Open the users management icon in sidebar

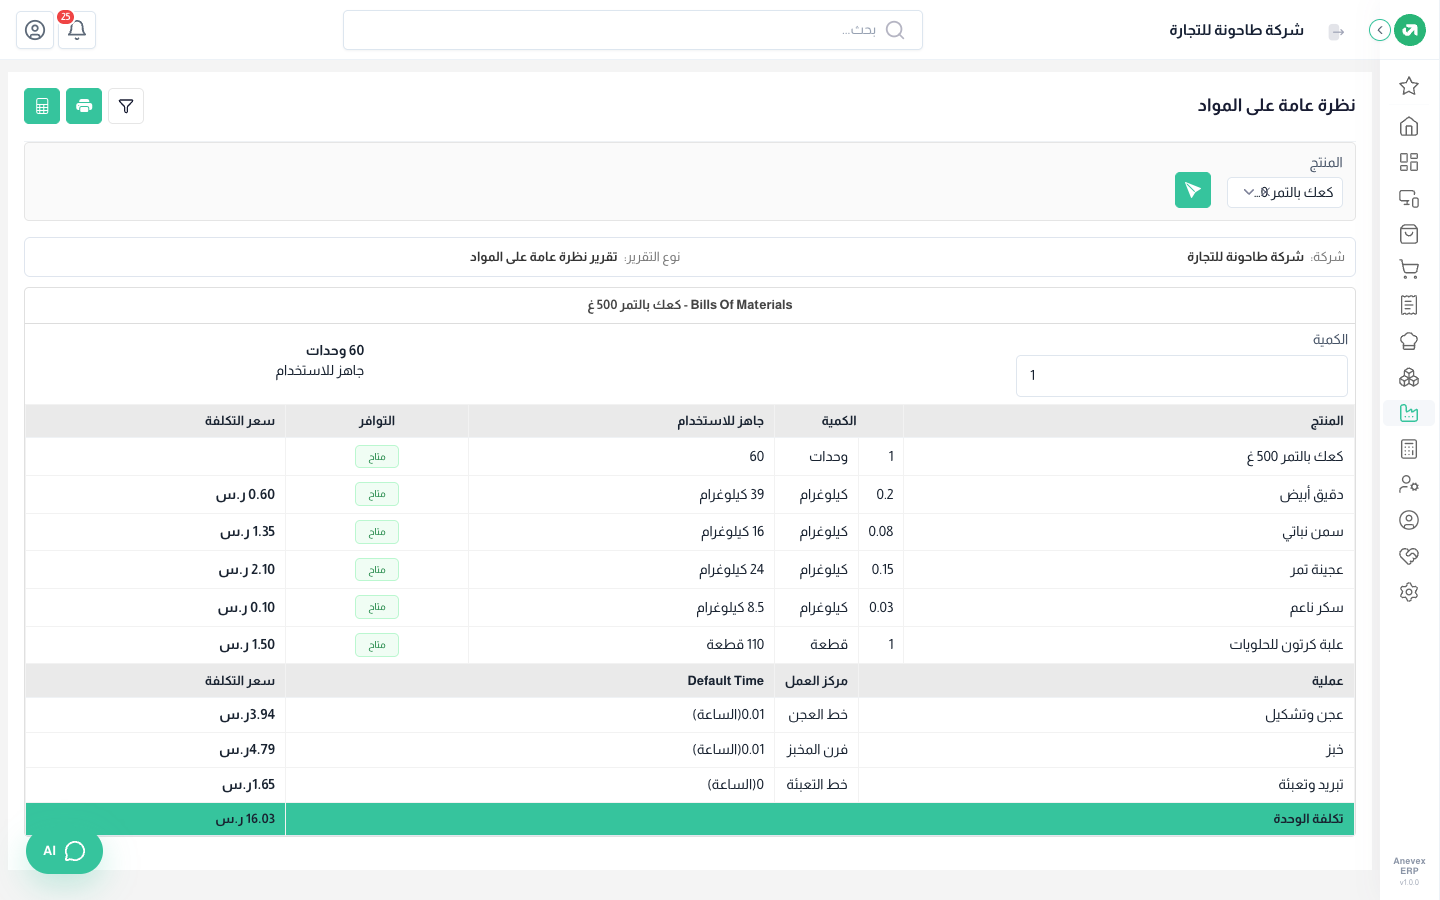point(1409,484)
